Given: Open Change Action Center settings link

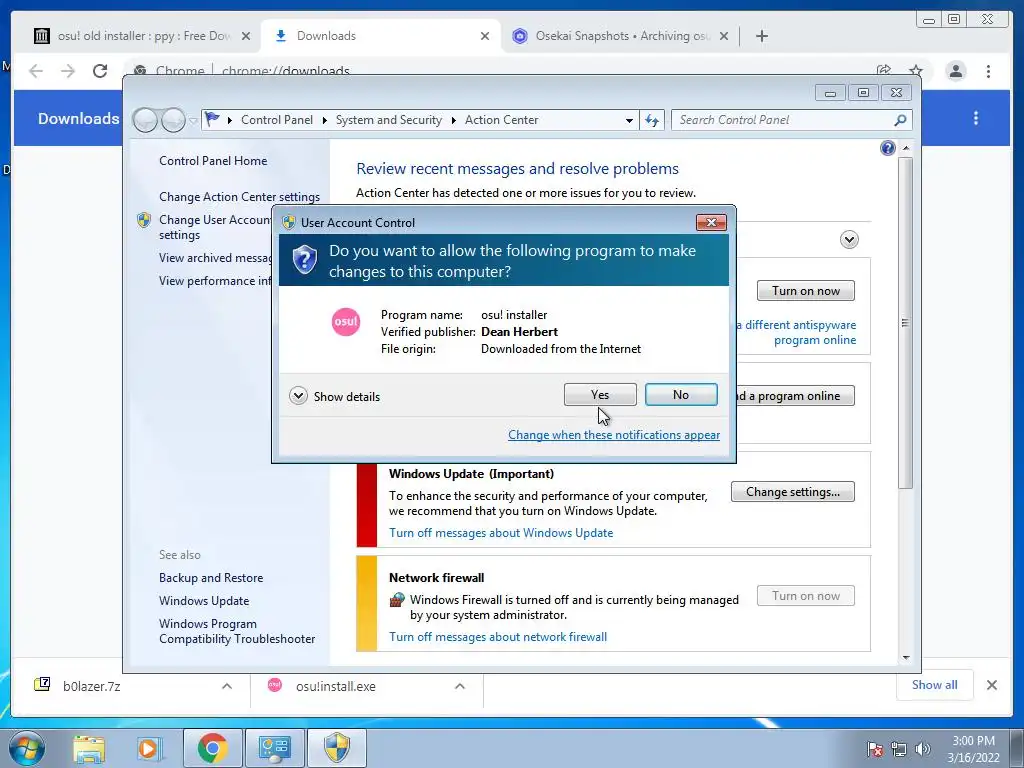Looking at the screenshot, I should tap(239, 197).
